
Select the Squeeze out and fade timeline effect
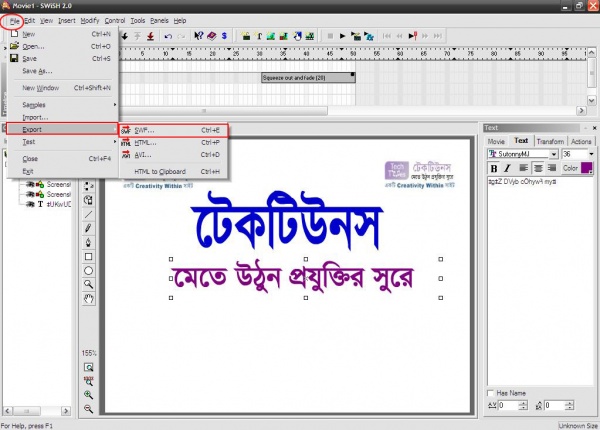pos(308,78)
